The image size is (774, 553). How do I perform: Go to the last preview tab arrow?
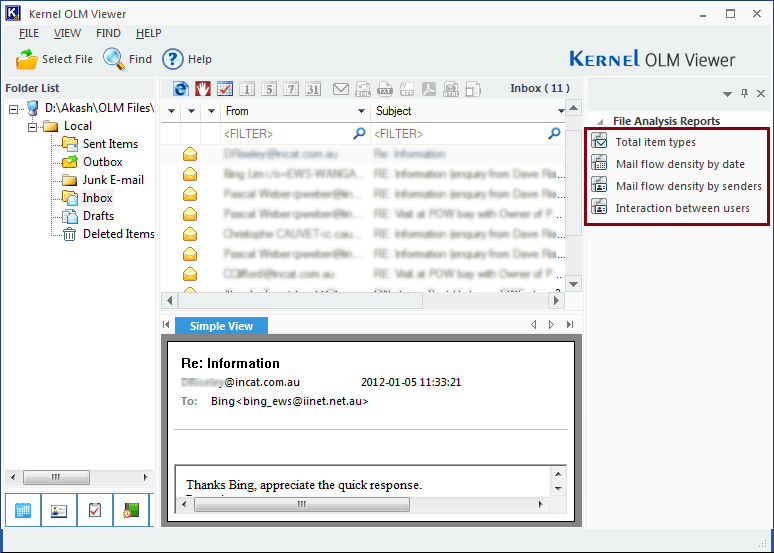click(x=571, y=325)
